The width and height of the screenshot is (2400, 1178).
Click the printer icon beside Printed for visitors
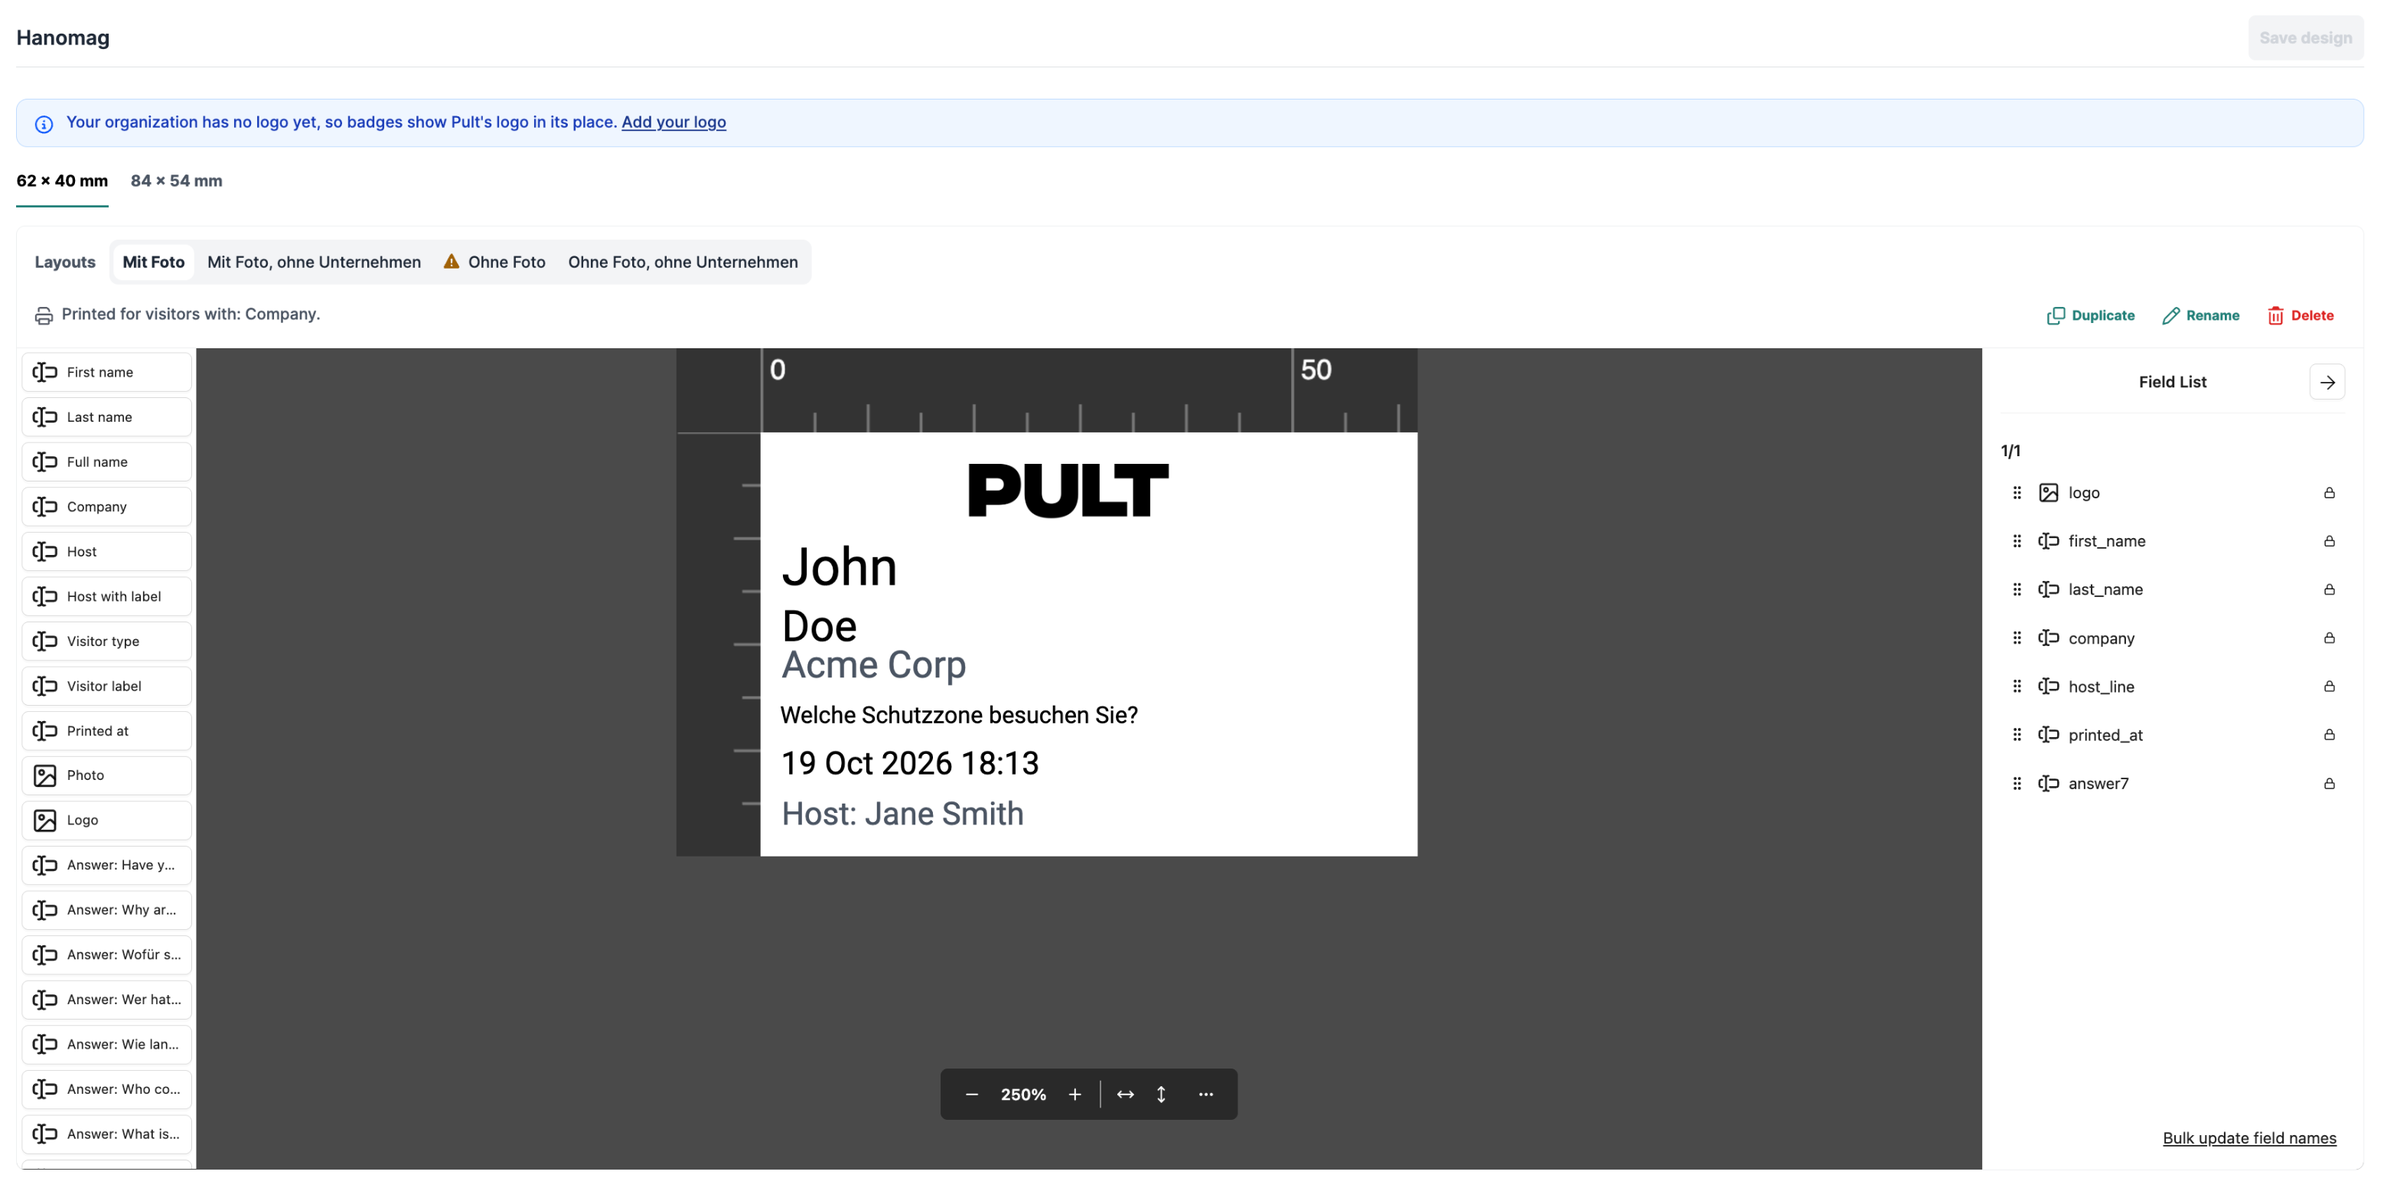click(x=43, y=315)
